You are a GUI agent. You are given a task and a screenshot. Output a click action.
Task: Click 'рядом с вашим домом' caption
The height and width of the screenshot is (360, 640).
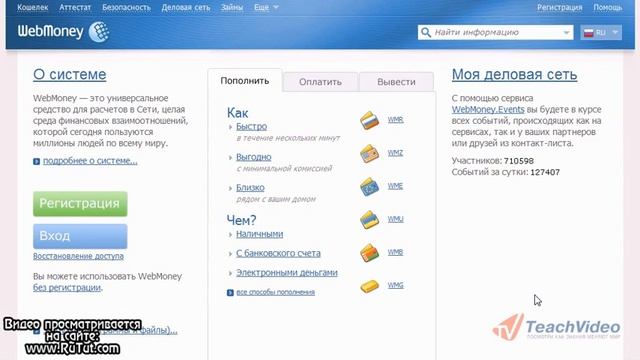point(276,199)
